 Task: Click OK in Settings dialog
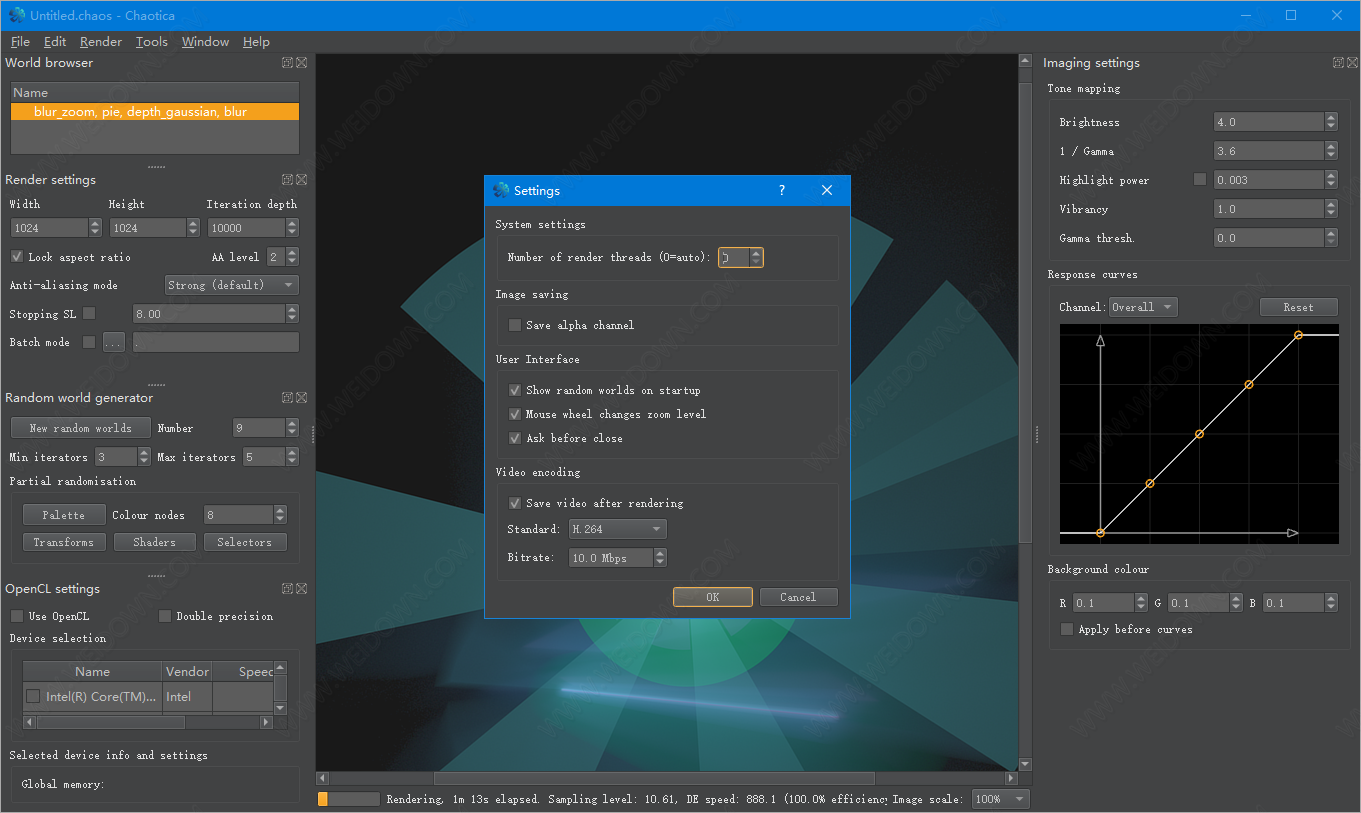pos(713,597)
